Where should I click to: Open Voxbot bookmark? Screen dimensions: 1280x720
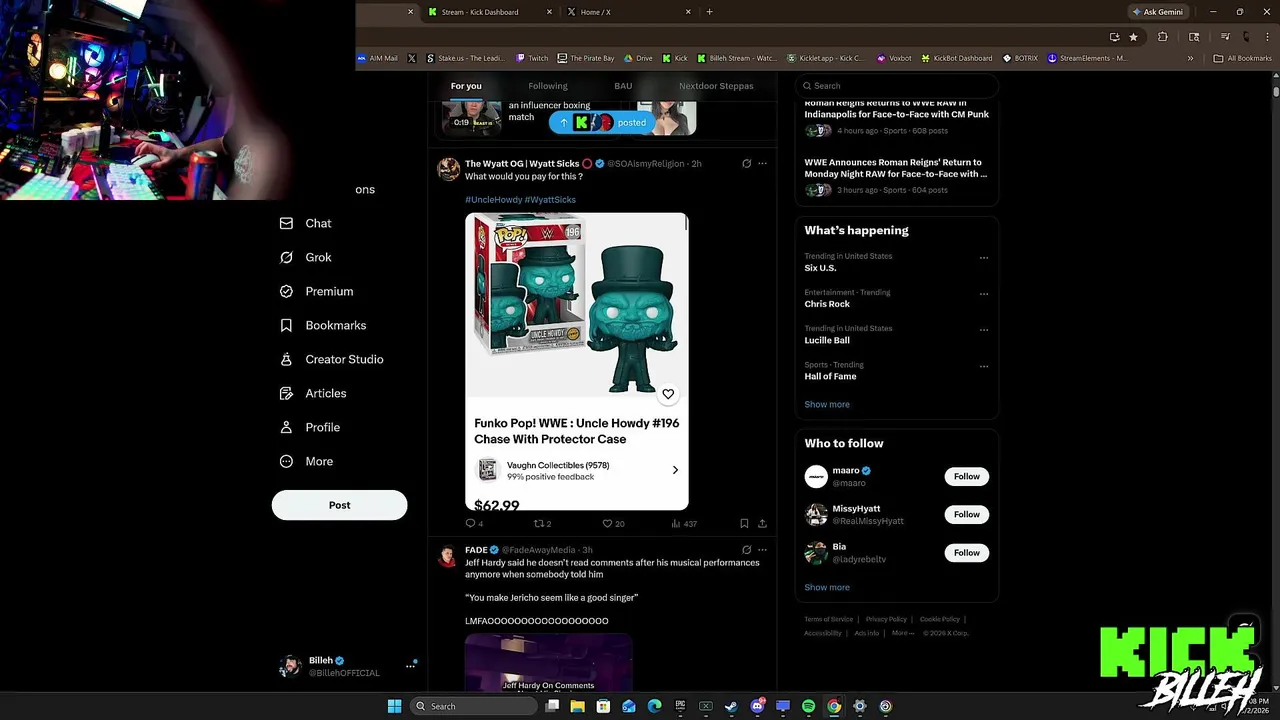[x=894, y=58]
